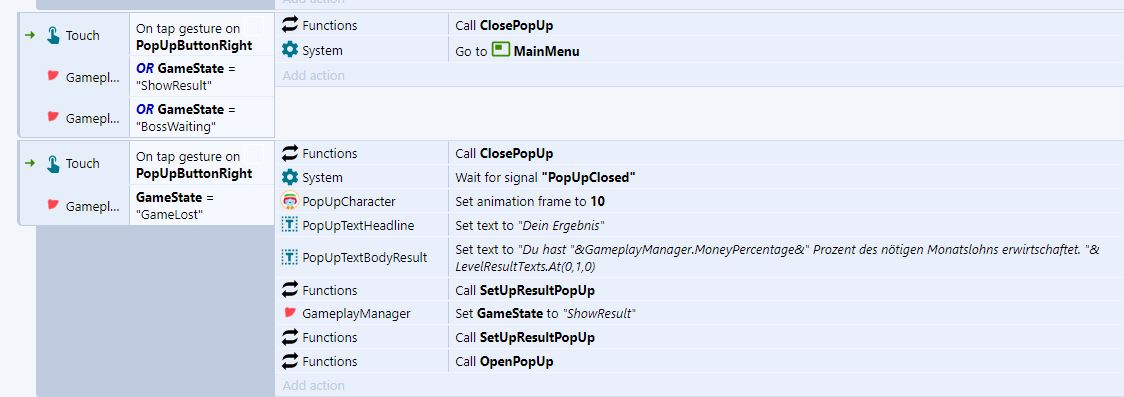The height and width of the screenshot is (397, 1124).
Task: Click the System gear icon for Wait for signal
Action: pyautogui.click(x=290, y=177)
